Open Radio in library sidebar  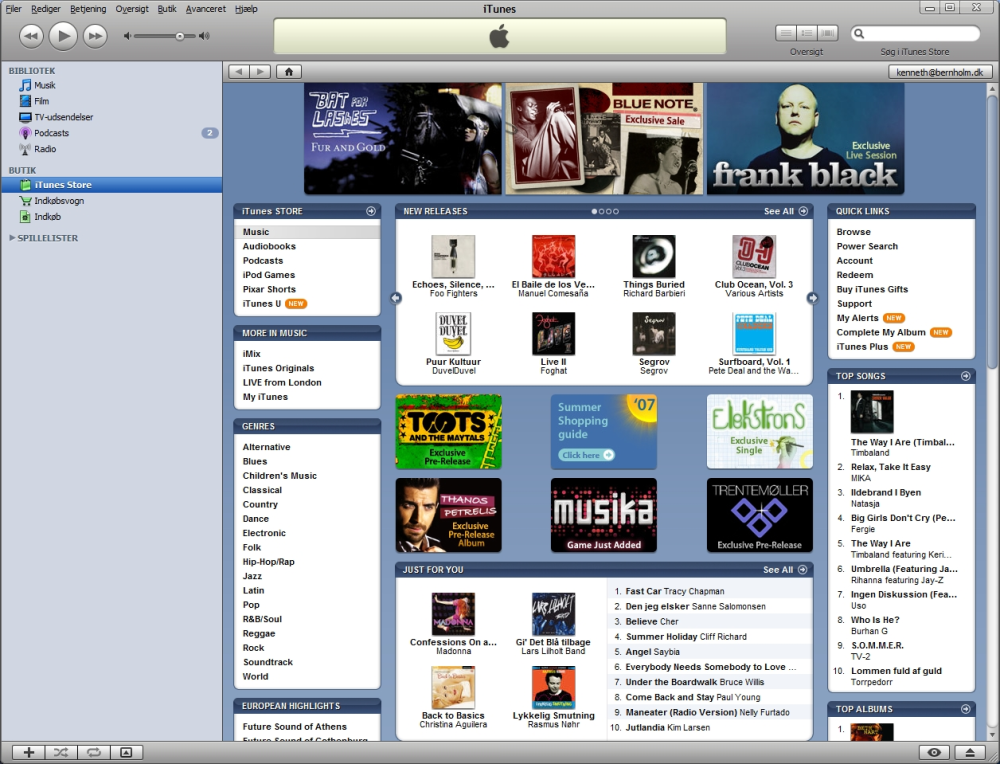(45, 149)
